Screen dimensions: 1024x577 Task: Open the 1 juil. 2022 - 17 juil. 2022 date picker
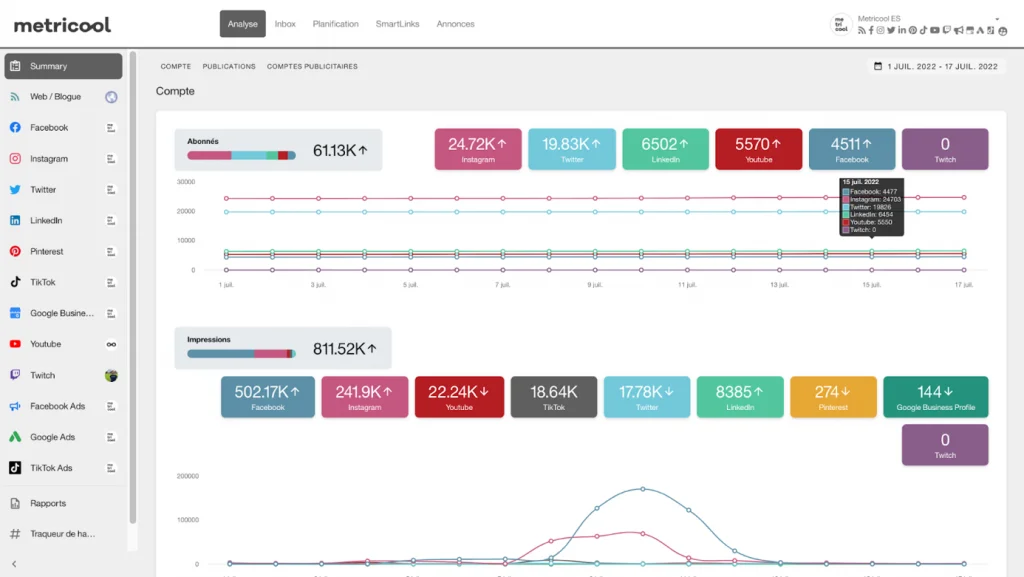(x=936, y=66)
